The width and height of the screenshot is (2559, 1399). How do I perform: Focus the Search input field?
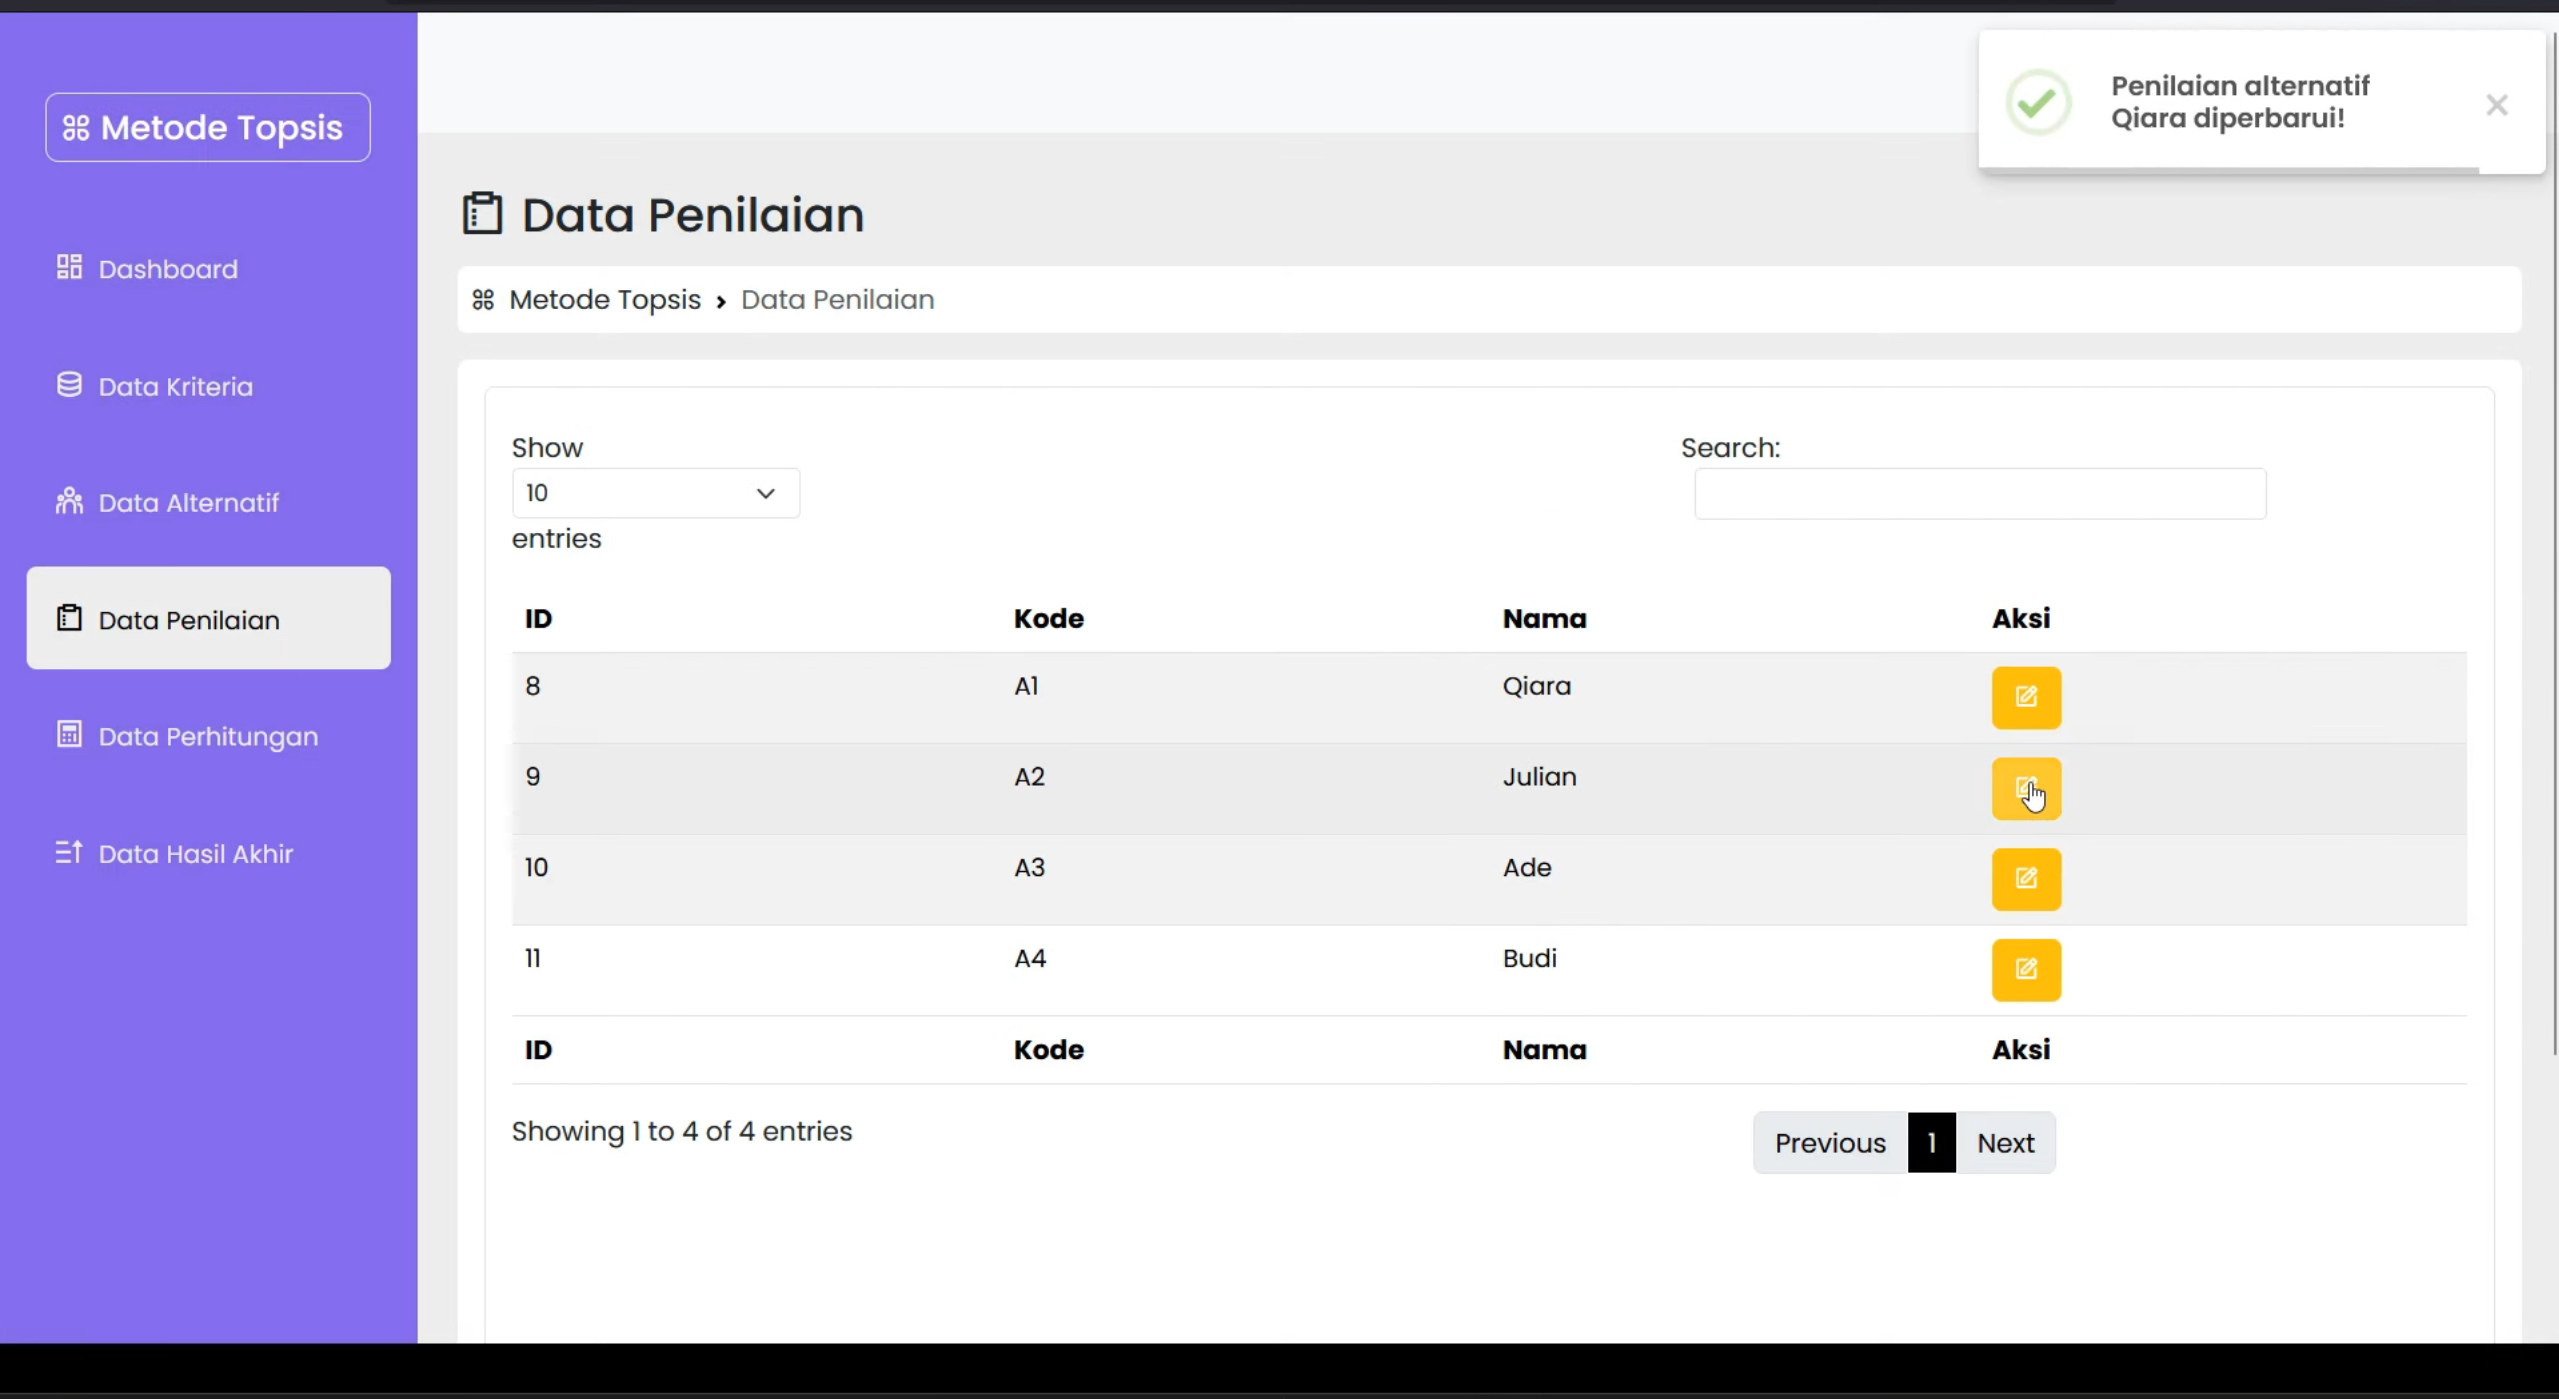1979,493
